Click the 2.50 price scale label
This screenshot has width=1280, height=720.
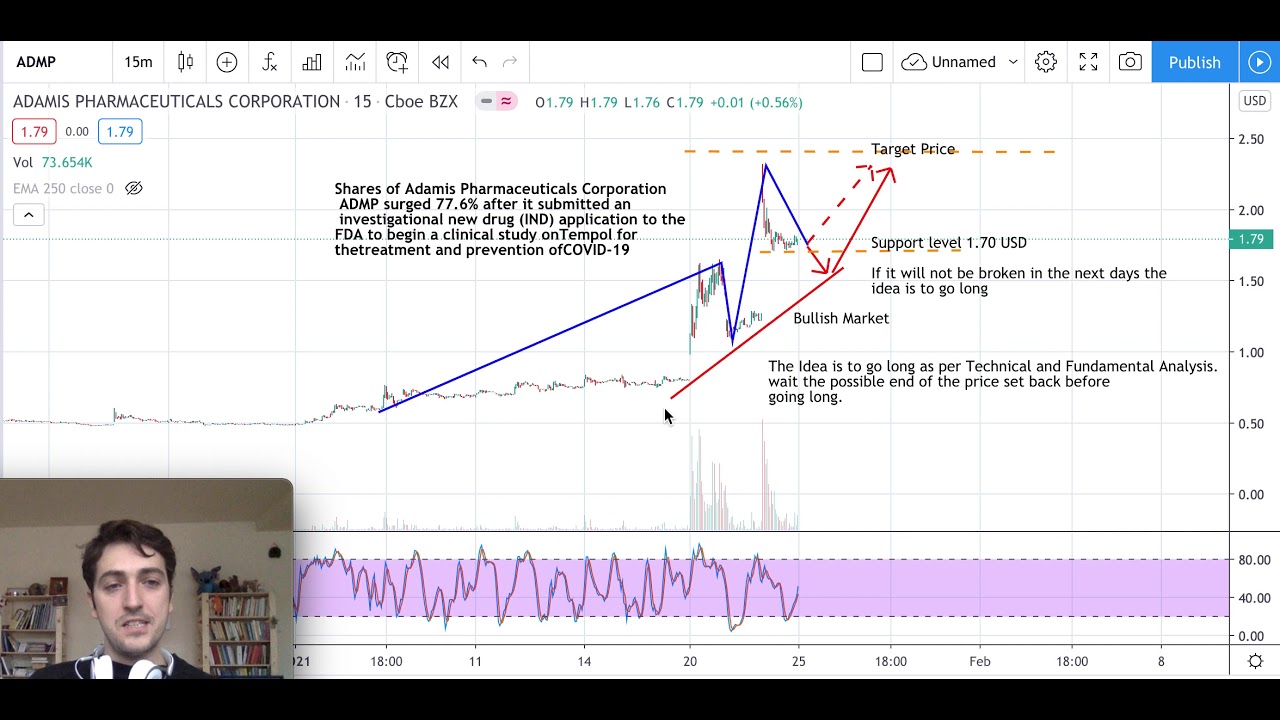click(1253, 139)
